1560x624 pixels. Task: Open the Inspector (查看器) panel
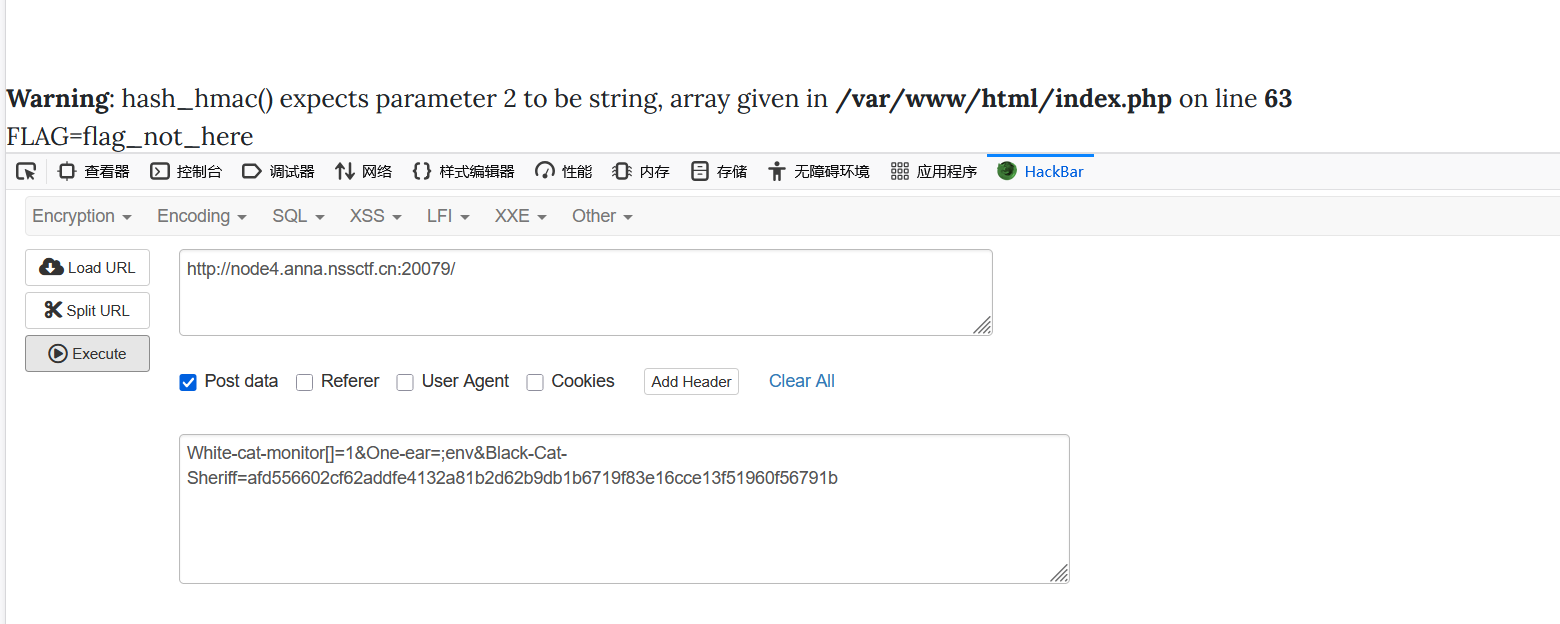(x=94, y=171)
